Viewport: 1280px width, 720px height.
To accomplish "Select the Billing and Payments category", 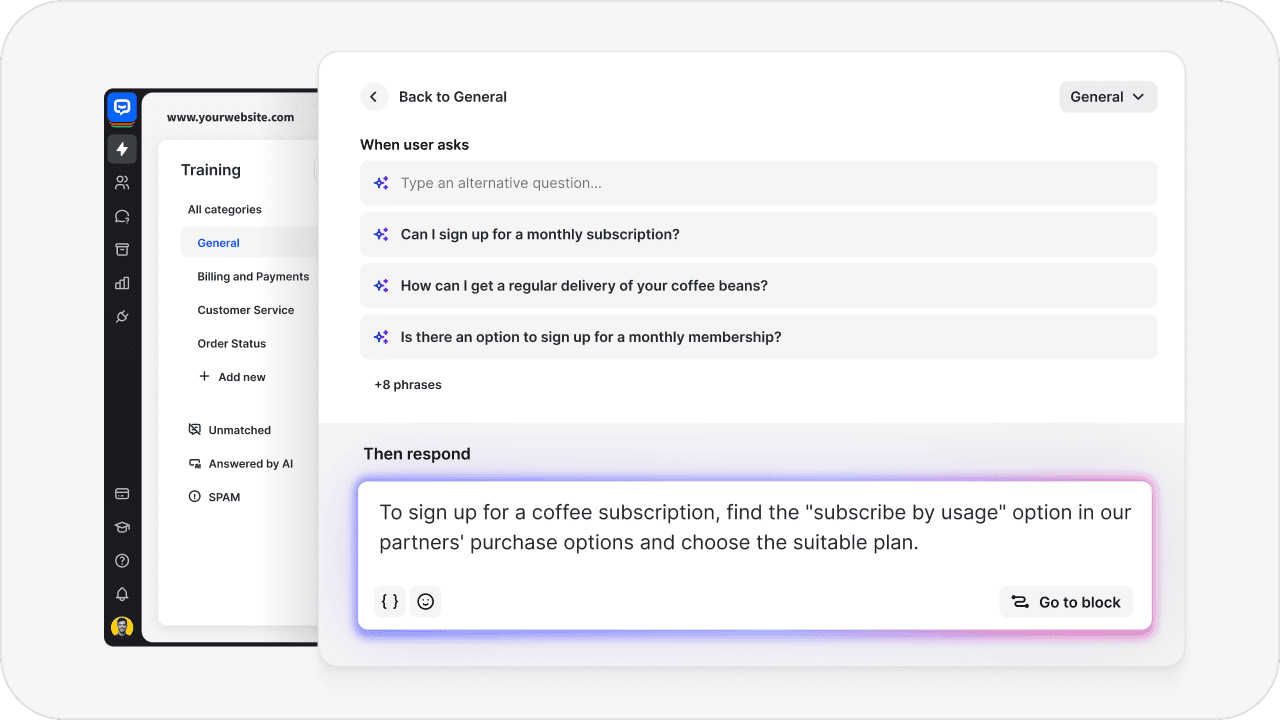I will tap(253, 276).
